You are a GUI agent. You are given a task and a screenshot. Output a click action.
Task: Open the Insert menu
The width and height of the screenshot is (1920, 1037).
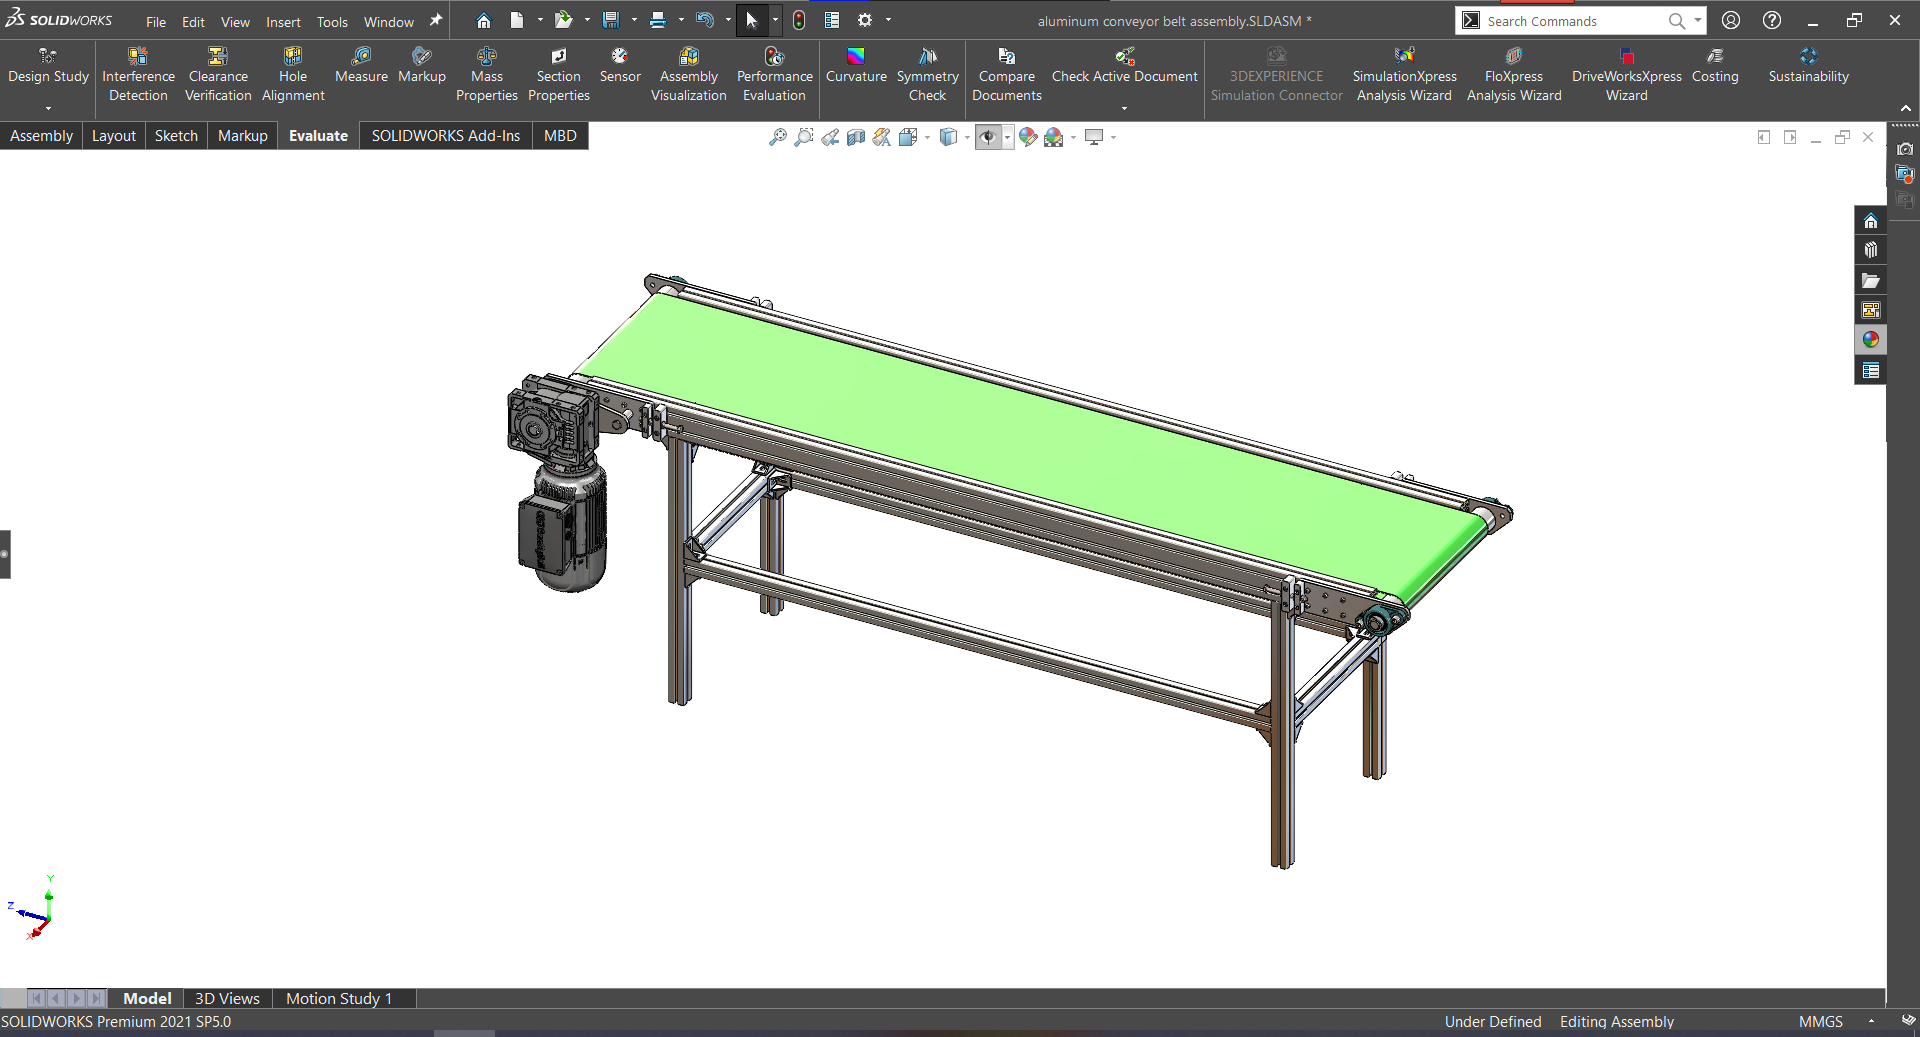point(283,21)
